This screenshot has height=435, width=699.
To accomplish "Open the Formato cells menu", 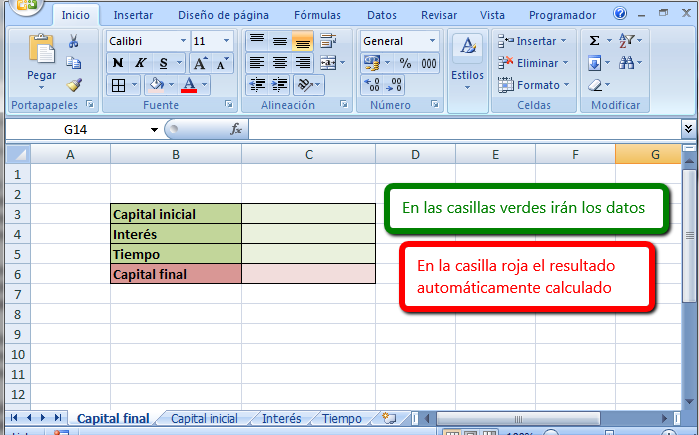I will 534,85.
